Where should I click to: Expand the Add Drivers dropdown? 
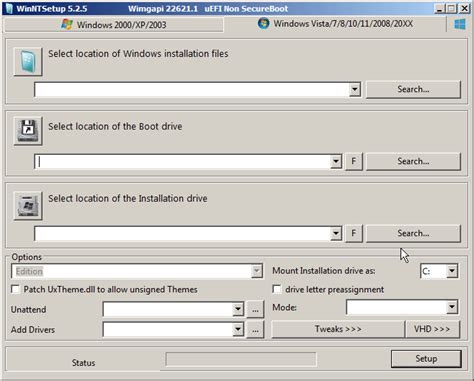click(238, 330)
